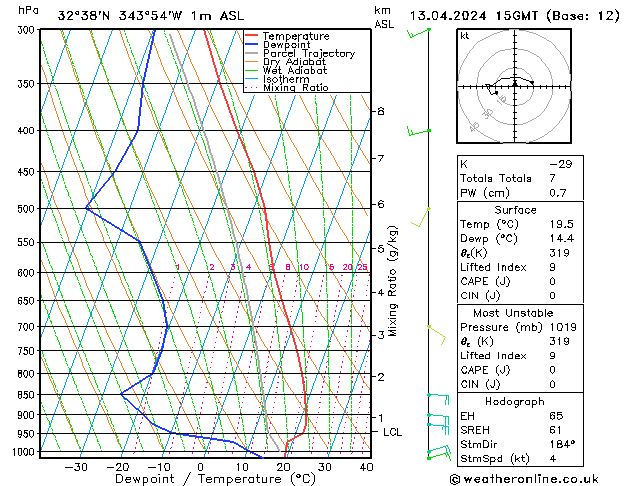Select the Parcel Trajectory legend entry
The image size is (629, 486).
point(300,53)
